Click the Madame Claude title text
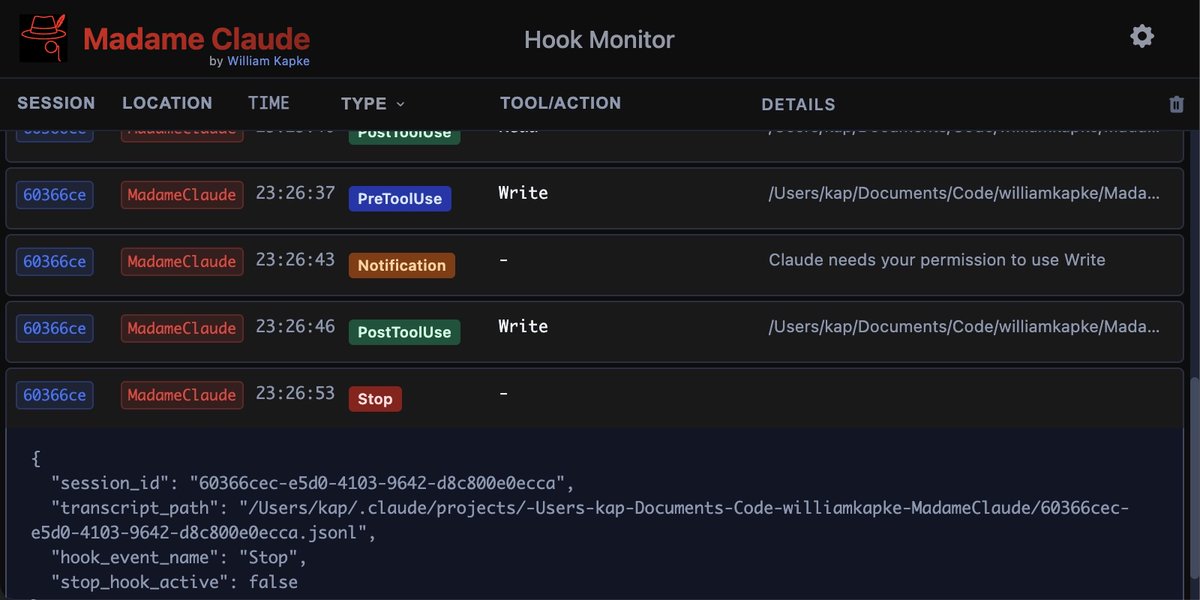The width and height of the screenshot is (1200, 600). tap(196, 38)
